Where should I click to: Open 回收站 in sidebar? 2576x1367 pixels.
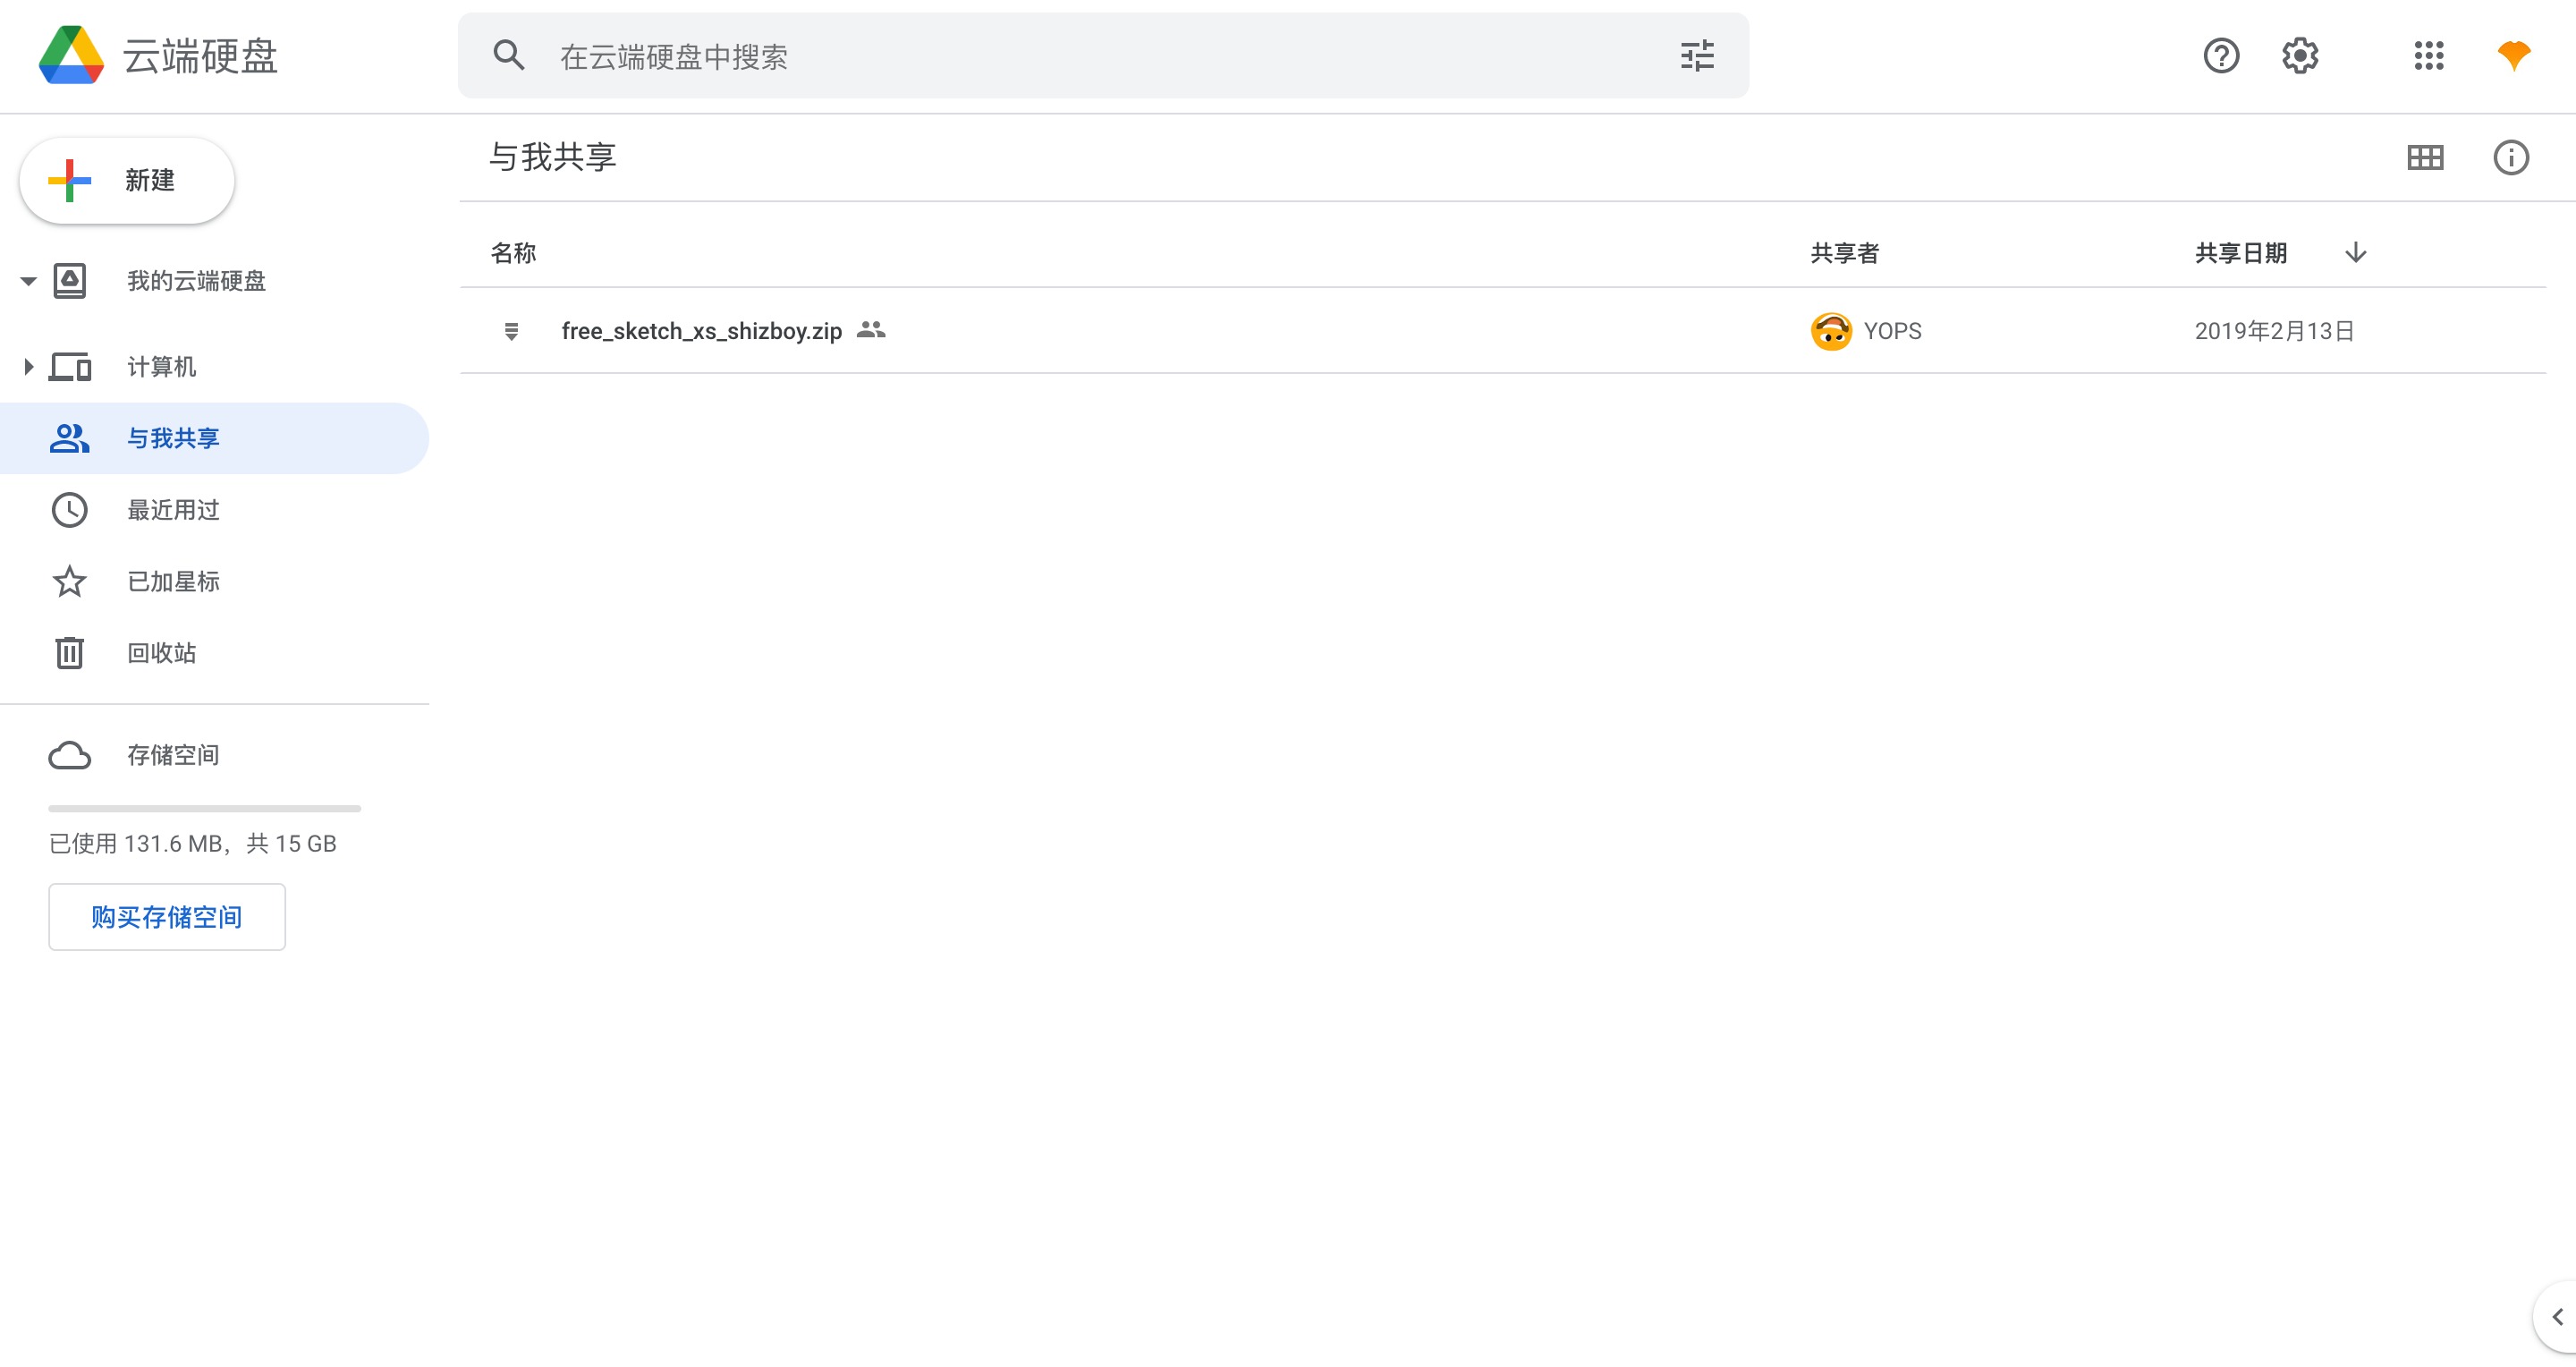click(x=161, y=653)
